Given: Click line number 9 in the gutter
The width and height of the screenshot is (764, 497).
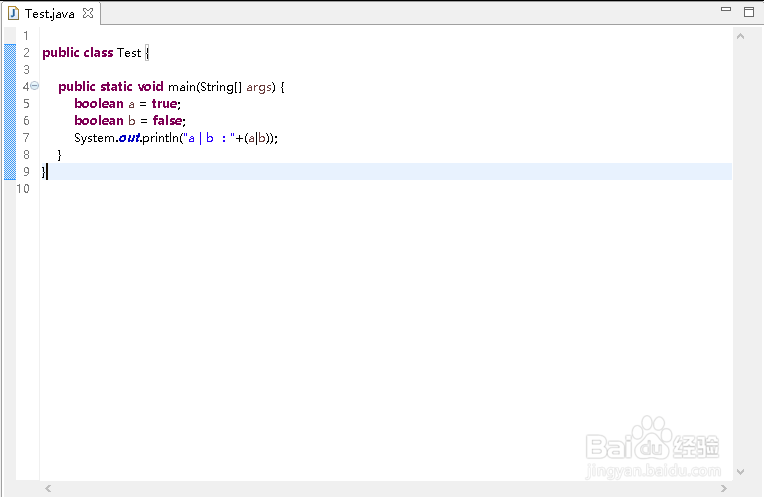Looking at the screenshot, I should (26, 172).
